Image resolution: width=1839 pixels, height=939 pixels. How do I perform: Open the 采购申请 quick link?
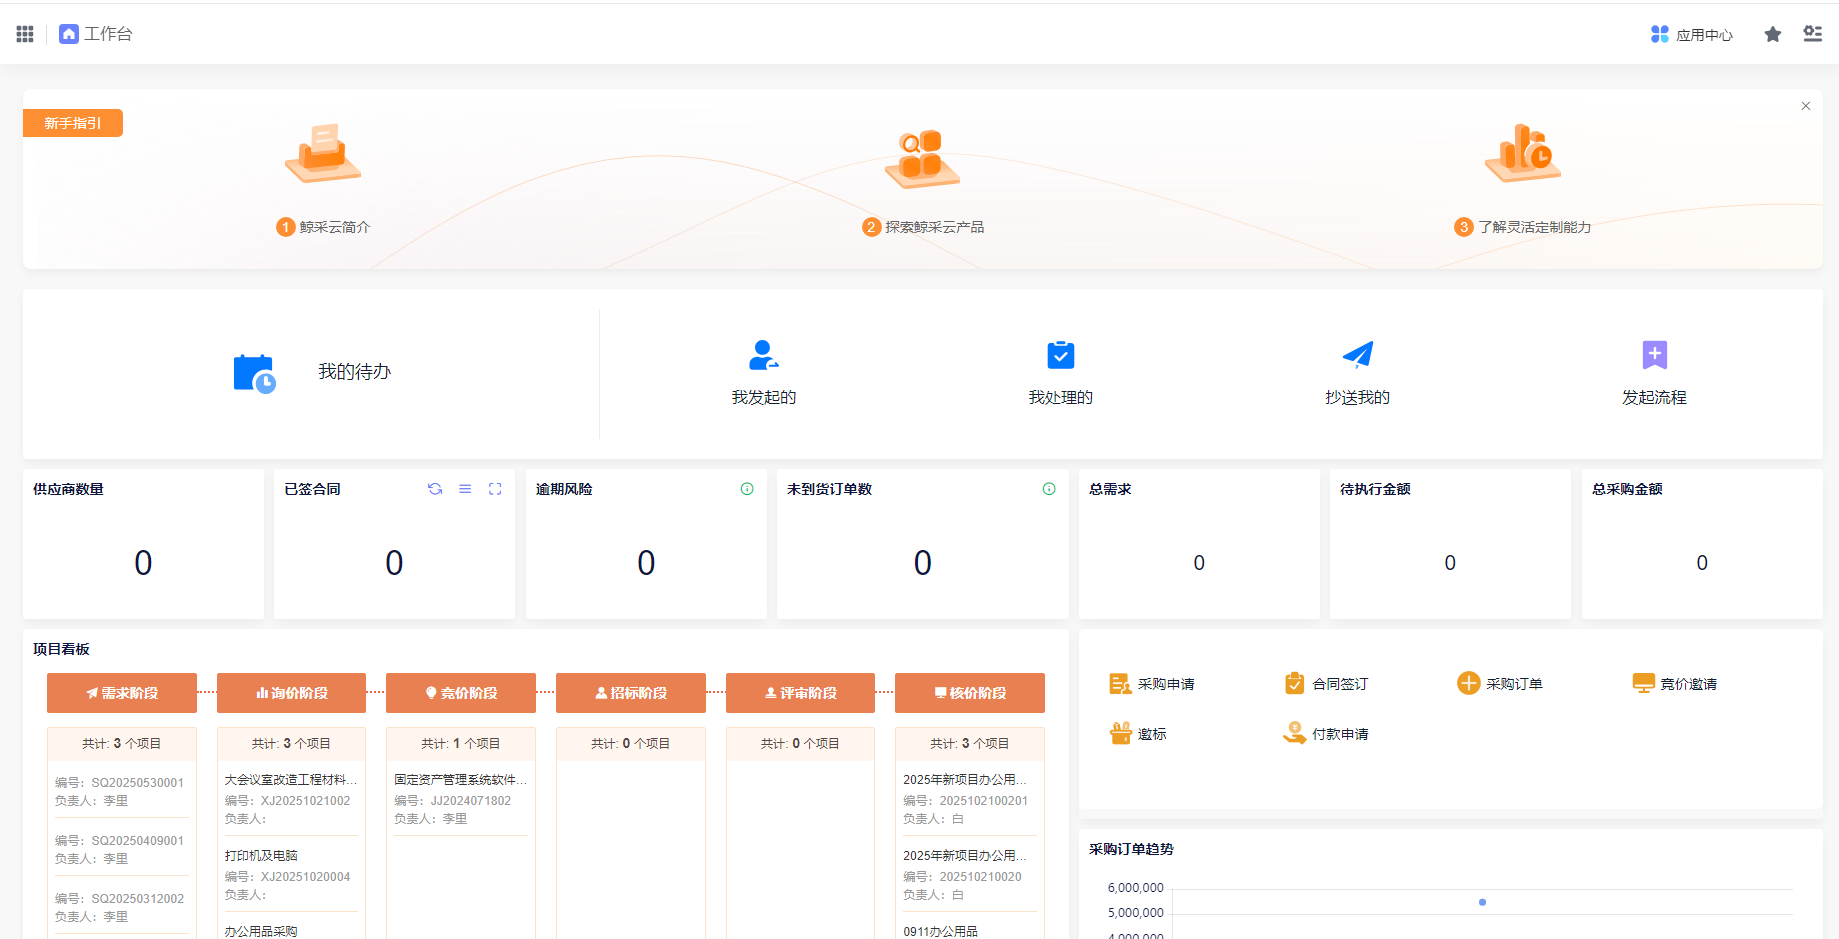1153,684
